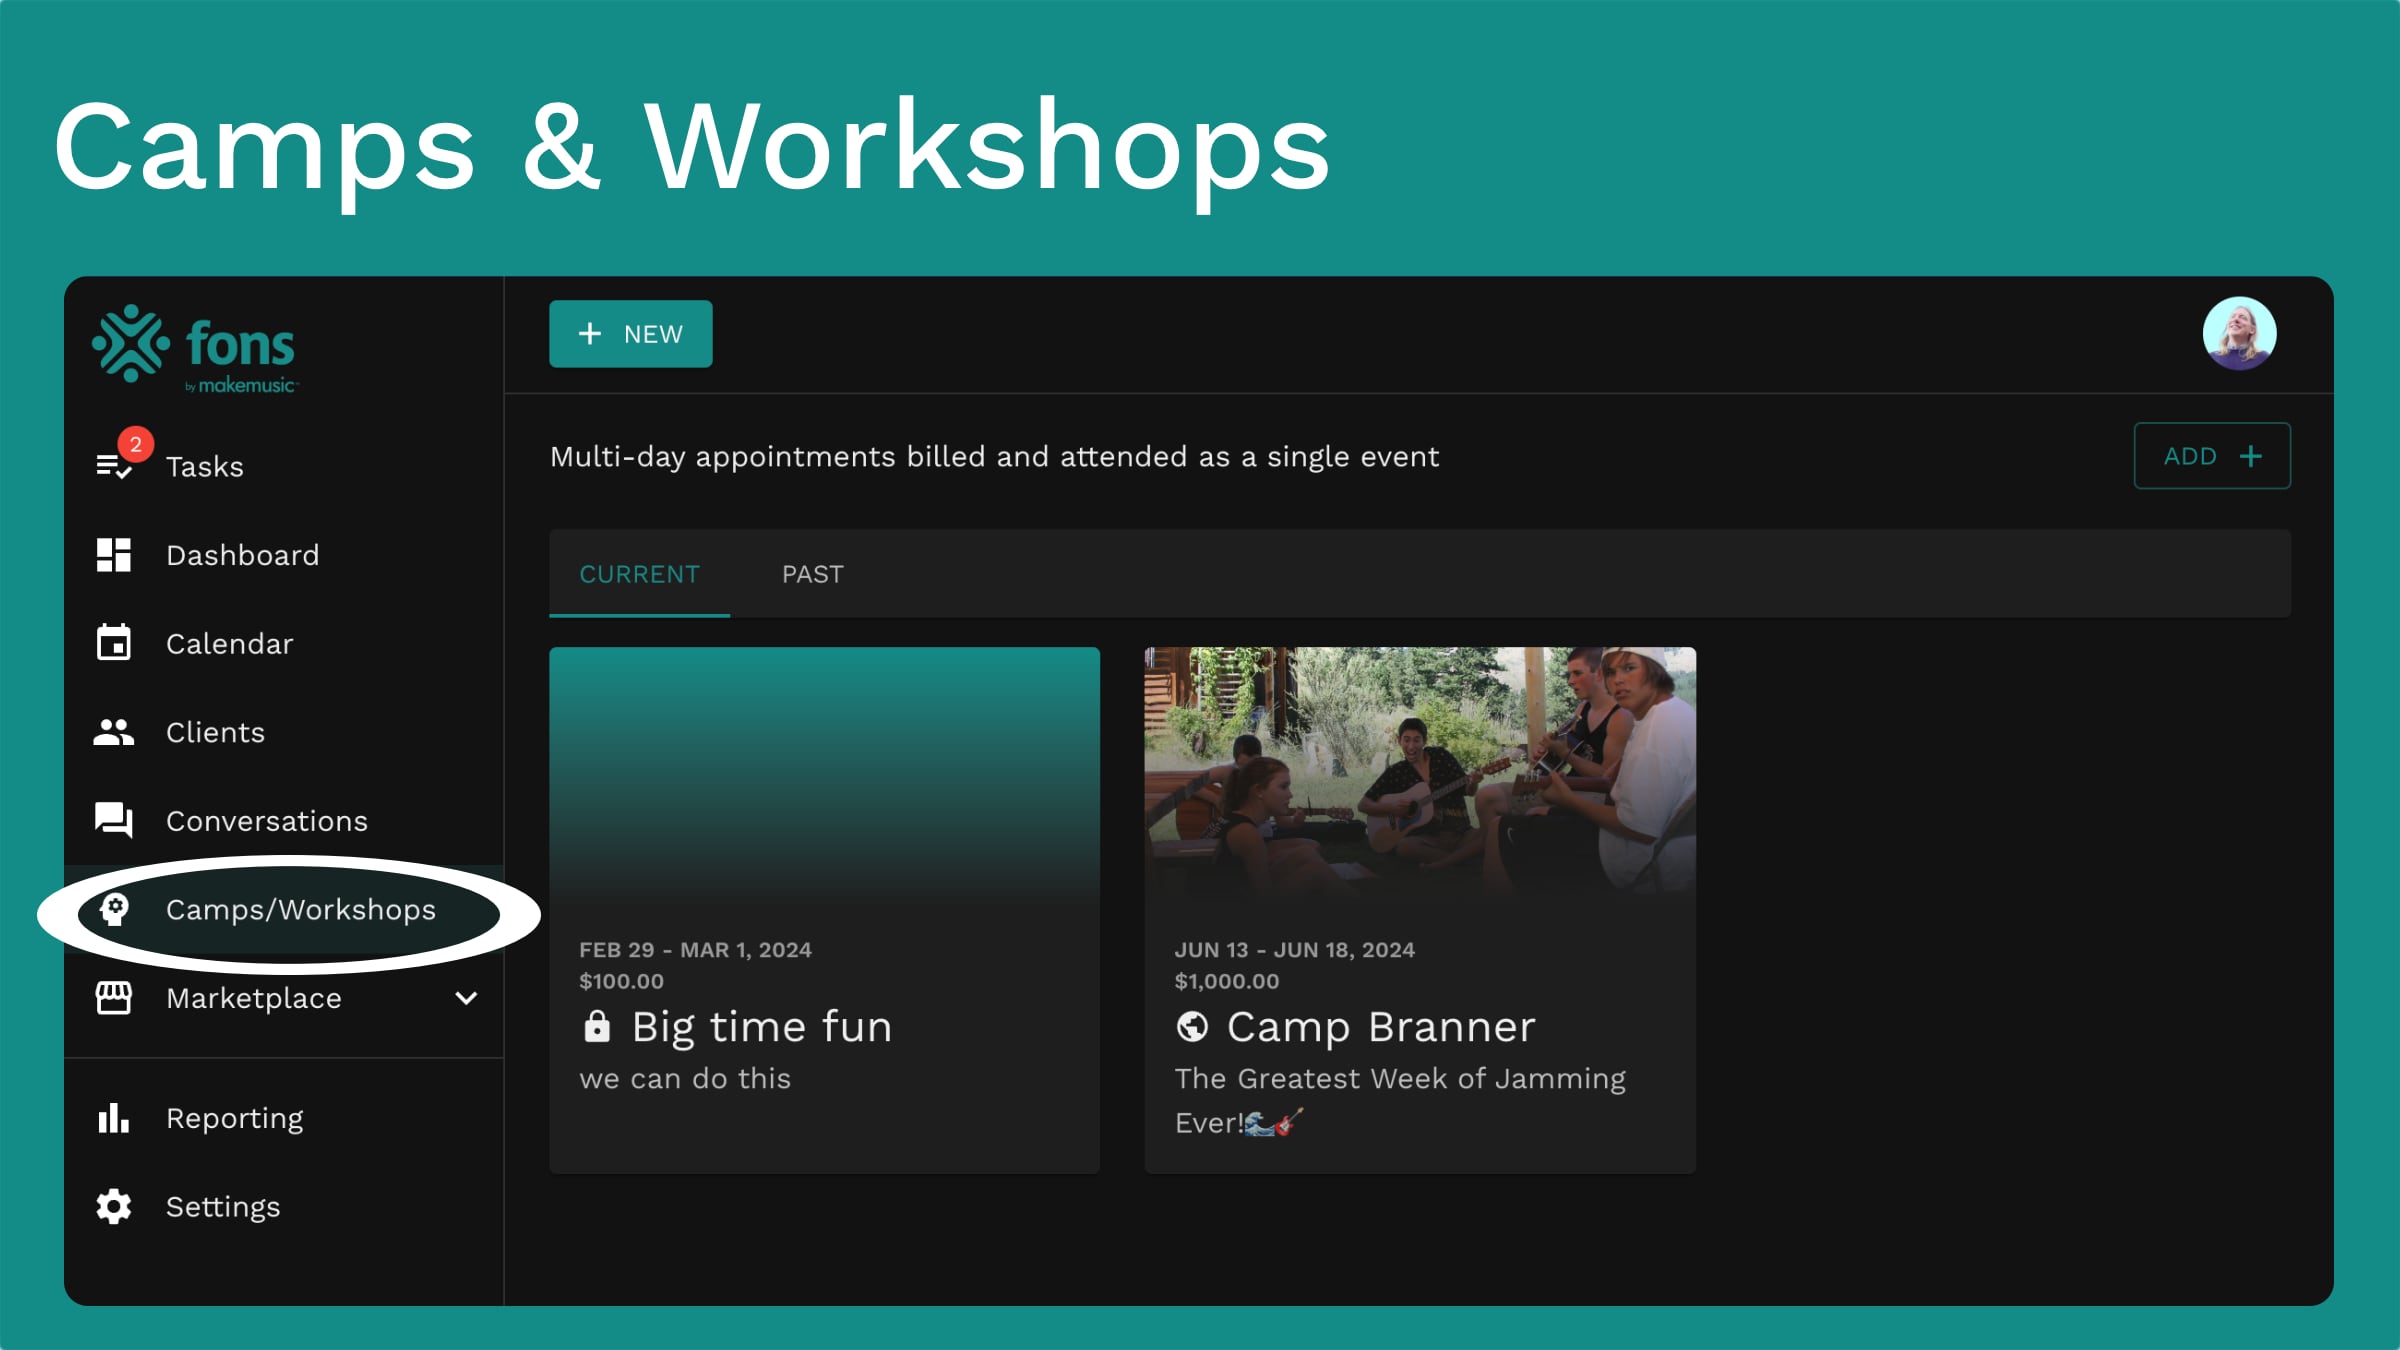Open the Big time fun title

click(761, 1027)
